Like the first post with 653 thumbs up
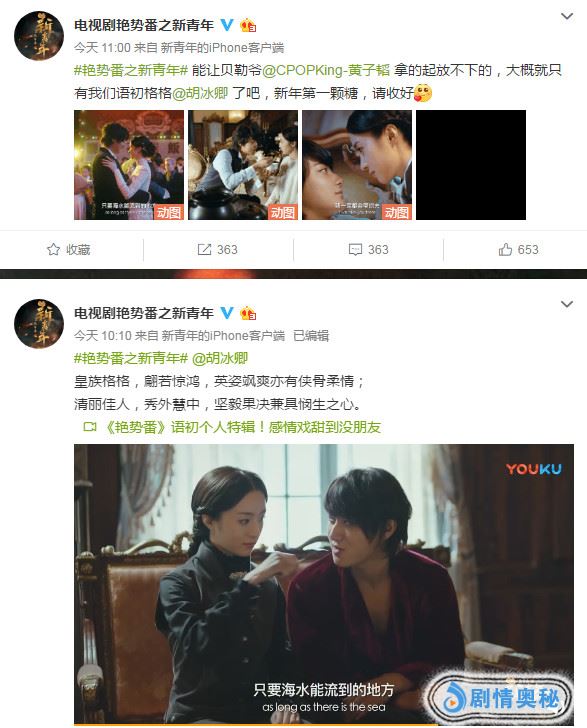Viewport: 587px width, 728px height. click(518, 250)
